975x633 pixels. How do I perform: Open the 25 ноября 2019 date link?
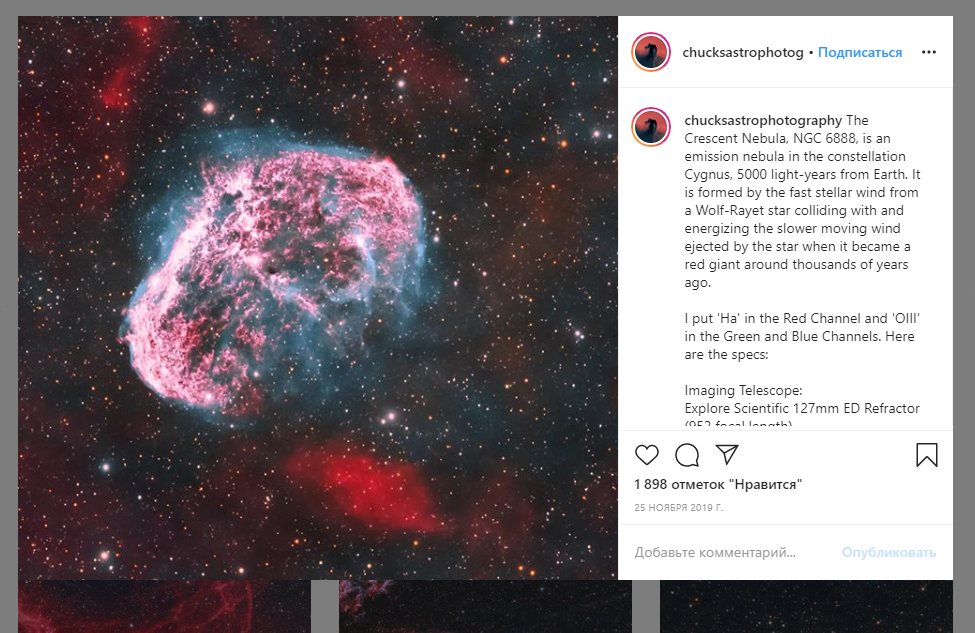click(678, 507)
